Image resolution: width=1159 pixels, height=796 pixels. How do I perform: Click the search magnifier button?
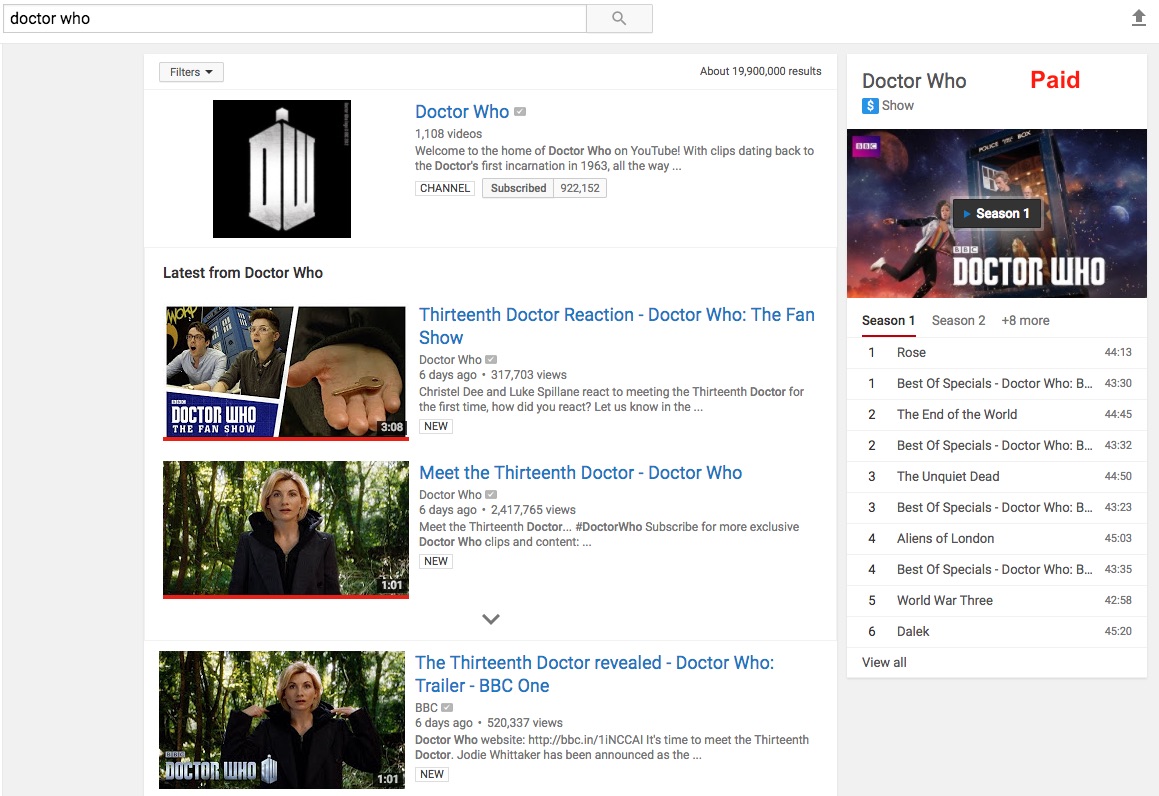click(619, 18)
